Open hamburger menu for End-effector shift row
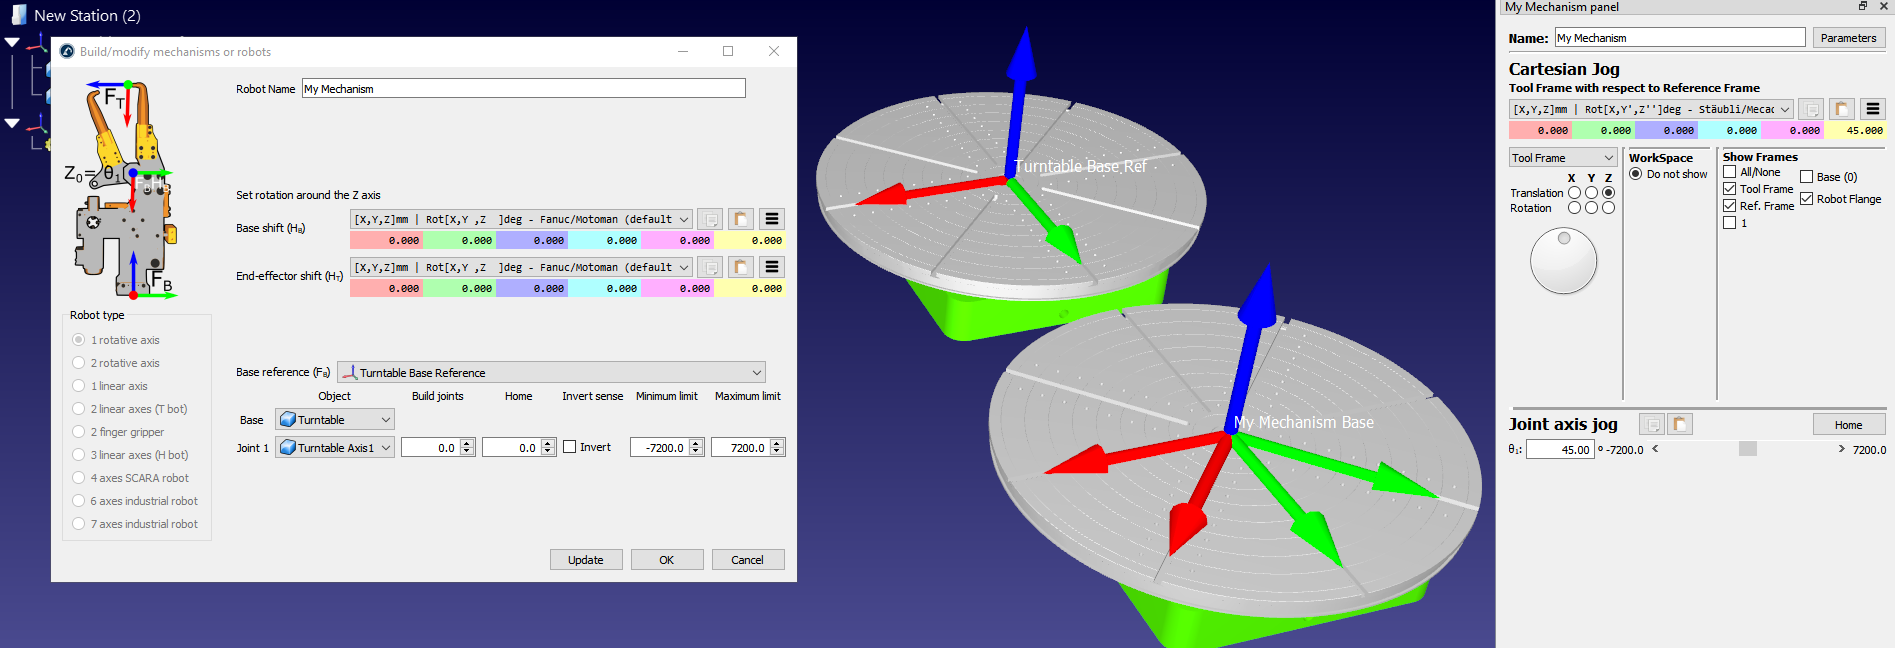 (x=771, y=267)
